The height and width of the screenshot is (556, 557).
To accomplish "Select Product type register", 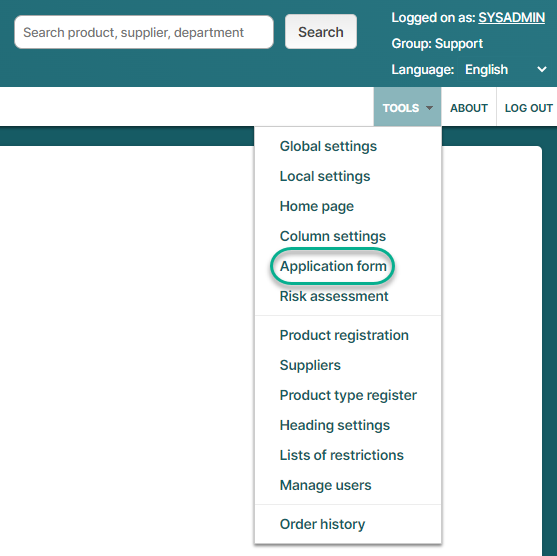I will pyautogui.click(x=348, y=395).
